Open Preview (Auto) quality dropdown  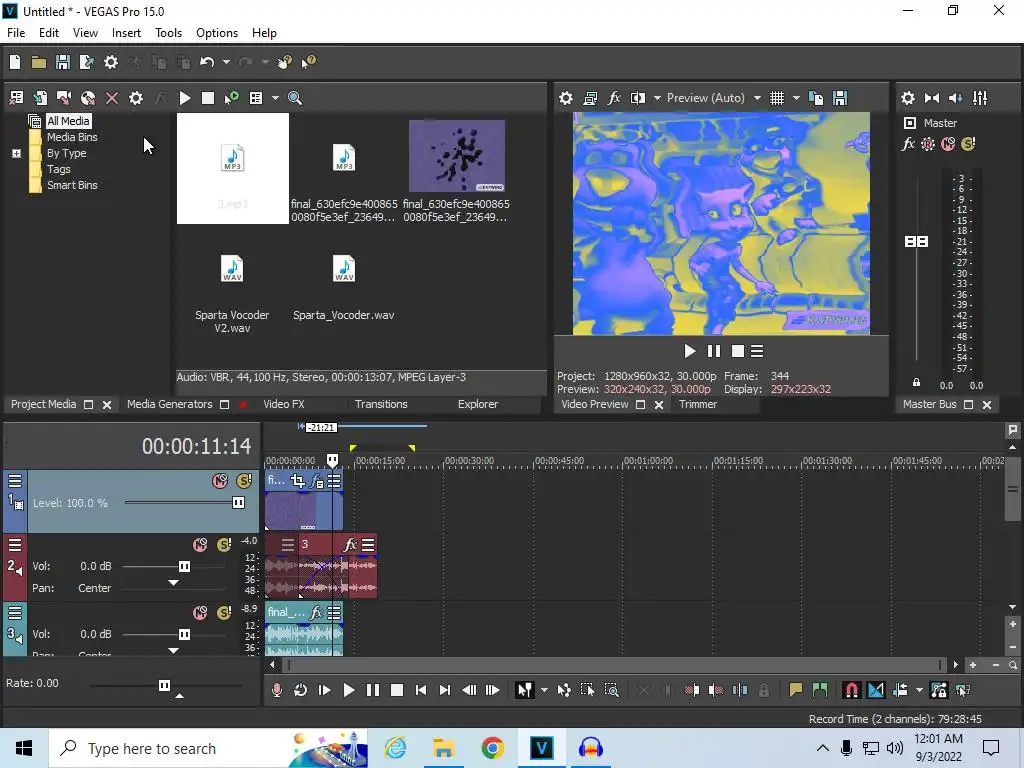coord(757,98)
